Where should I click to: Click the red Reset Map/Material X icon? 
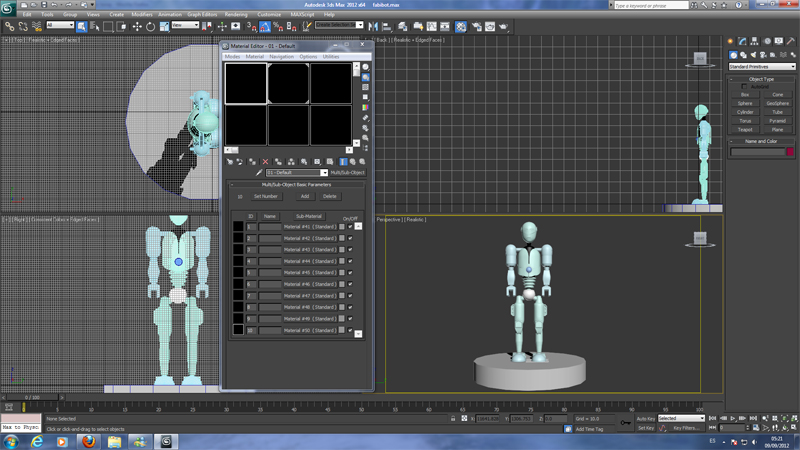click(x=265, y=161)
